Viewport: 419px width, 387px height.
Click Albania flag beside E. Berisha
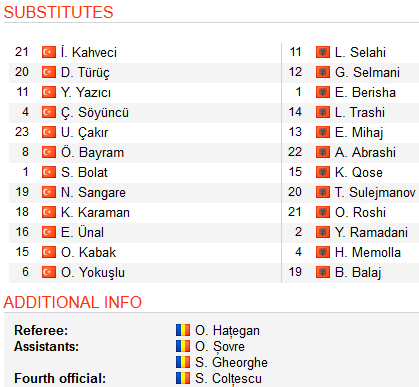click(323, 92)
